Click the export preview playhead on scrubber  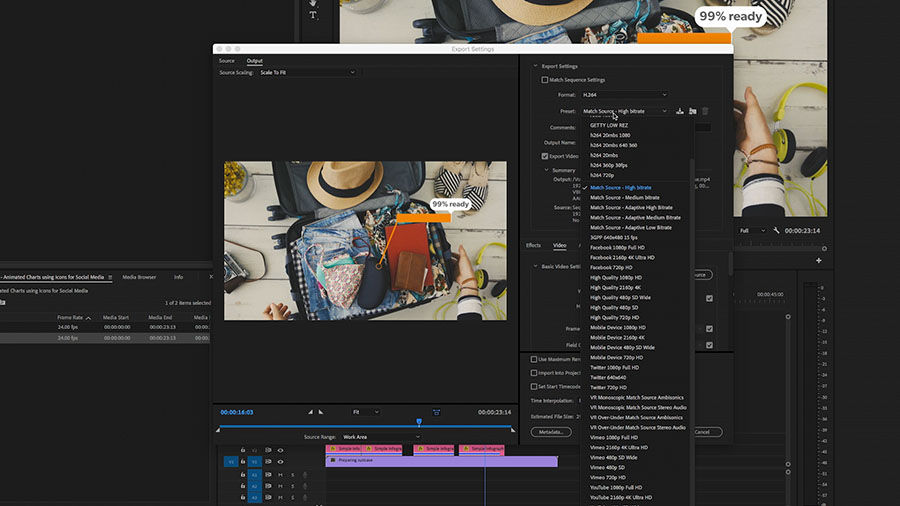click(x=419, y=422)
